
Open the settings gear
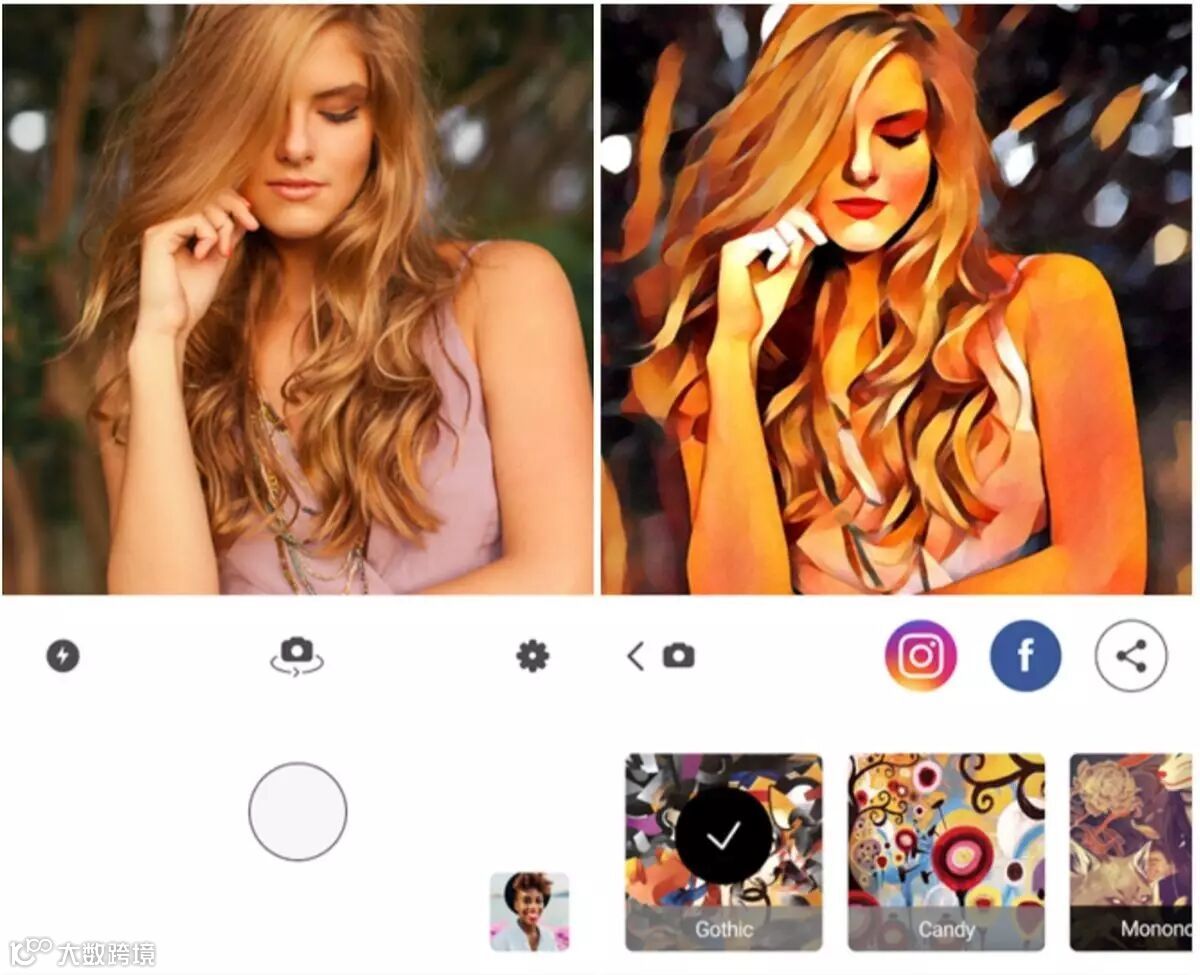pyautogui.click(x=532, y=656)
